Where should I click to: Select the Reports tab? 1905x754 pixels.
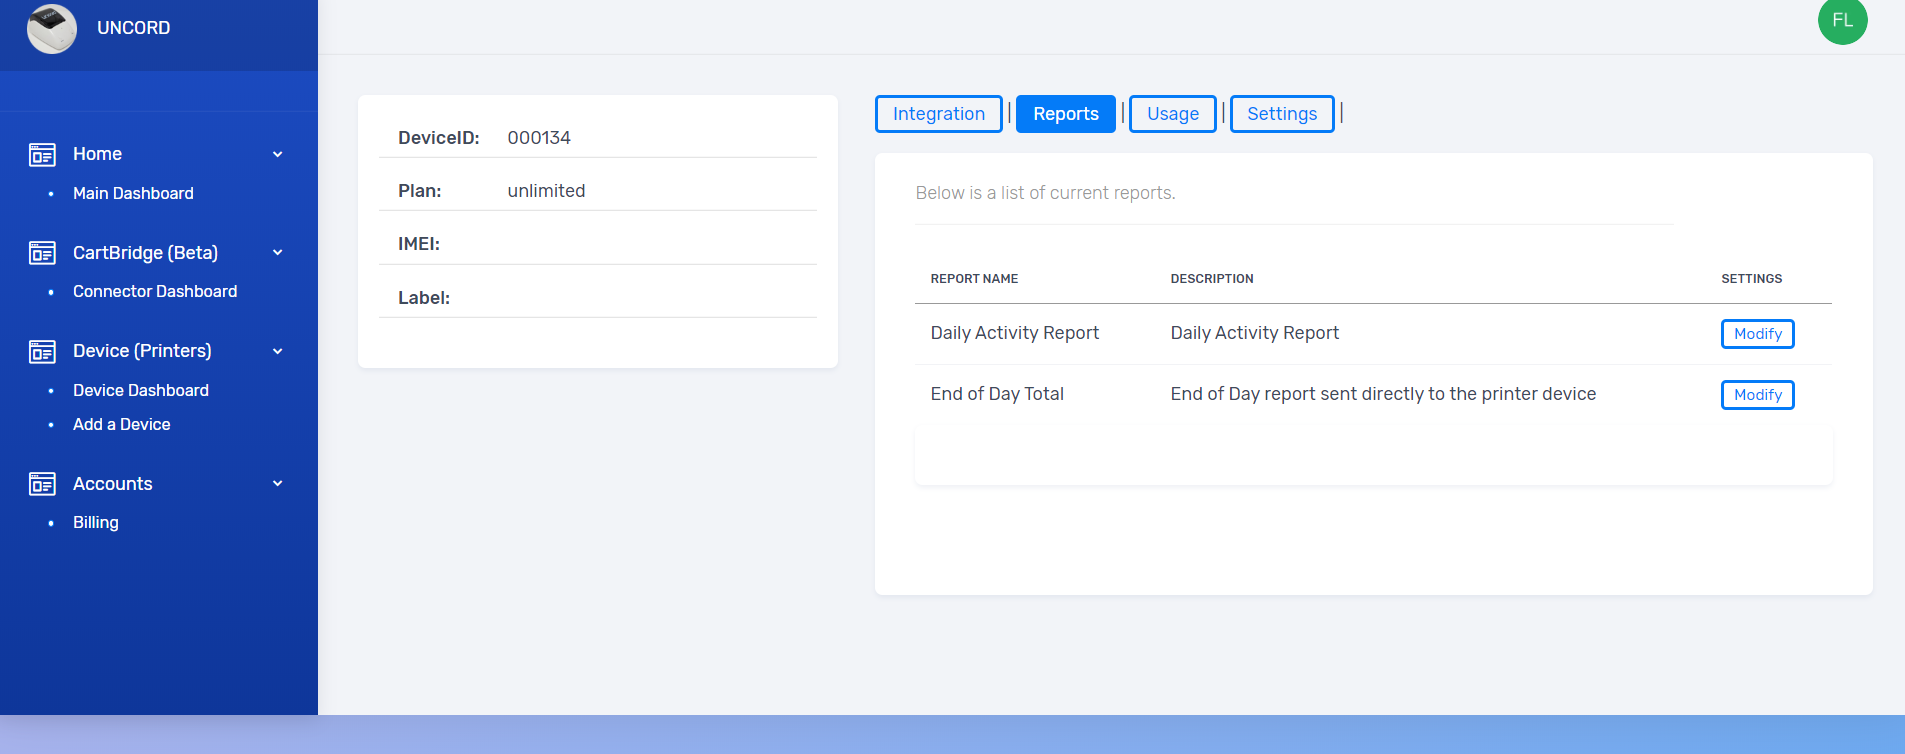point(1066,114)
